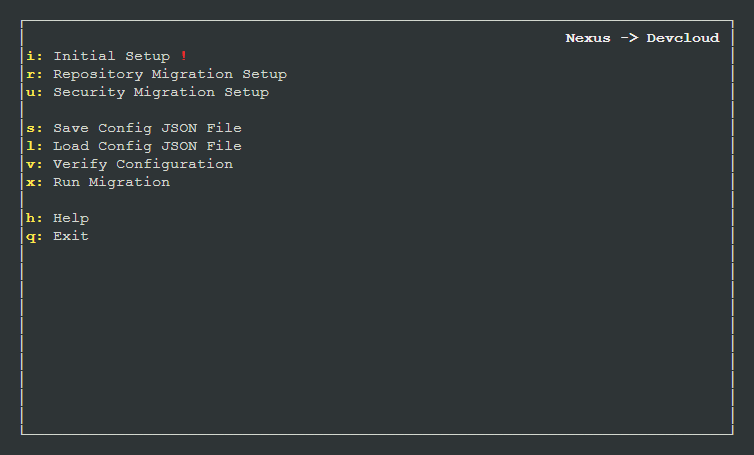Select Repository Migration Setup option
754x455 pixels.
(x=169, y=74)
